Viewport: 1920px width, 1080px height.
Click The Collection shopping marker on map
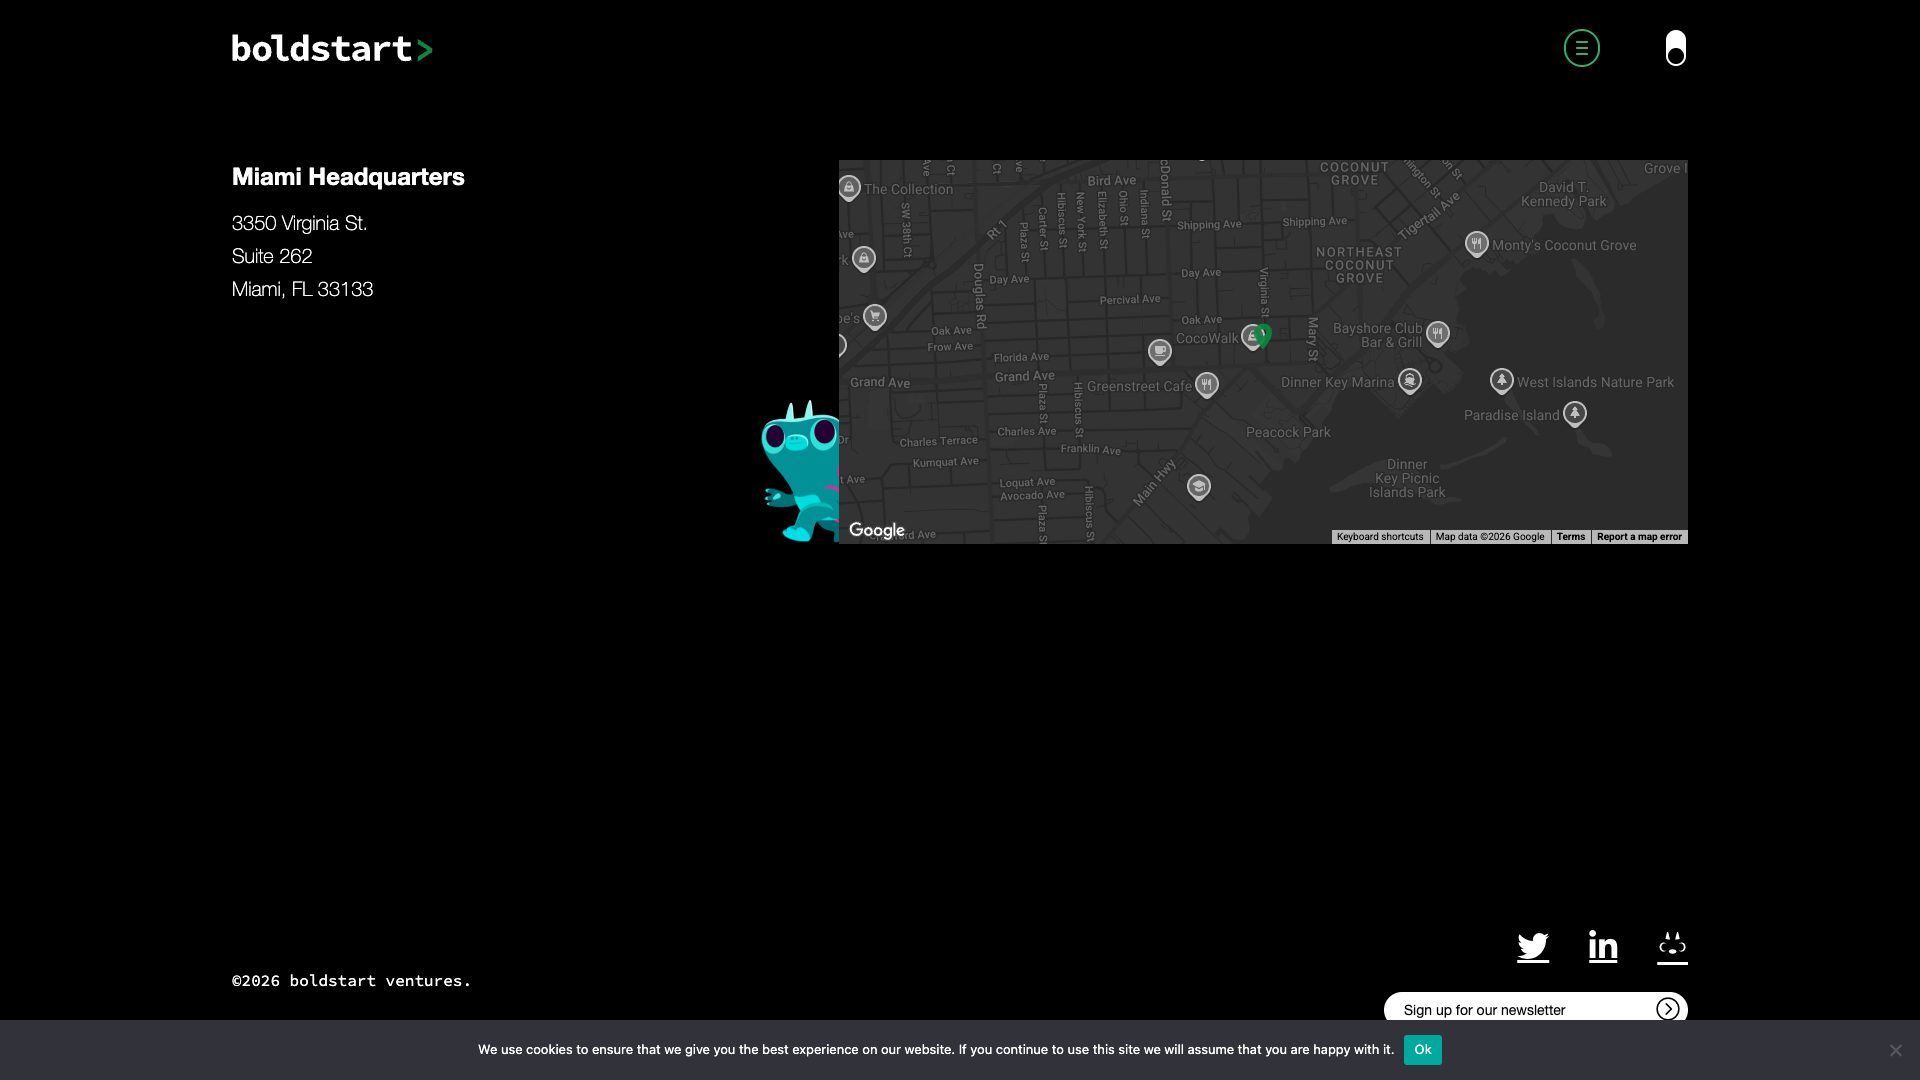pyautogui.click(x=849, y=186)
